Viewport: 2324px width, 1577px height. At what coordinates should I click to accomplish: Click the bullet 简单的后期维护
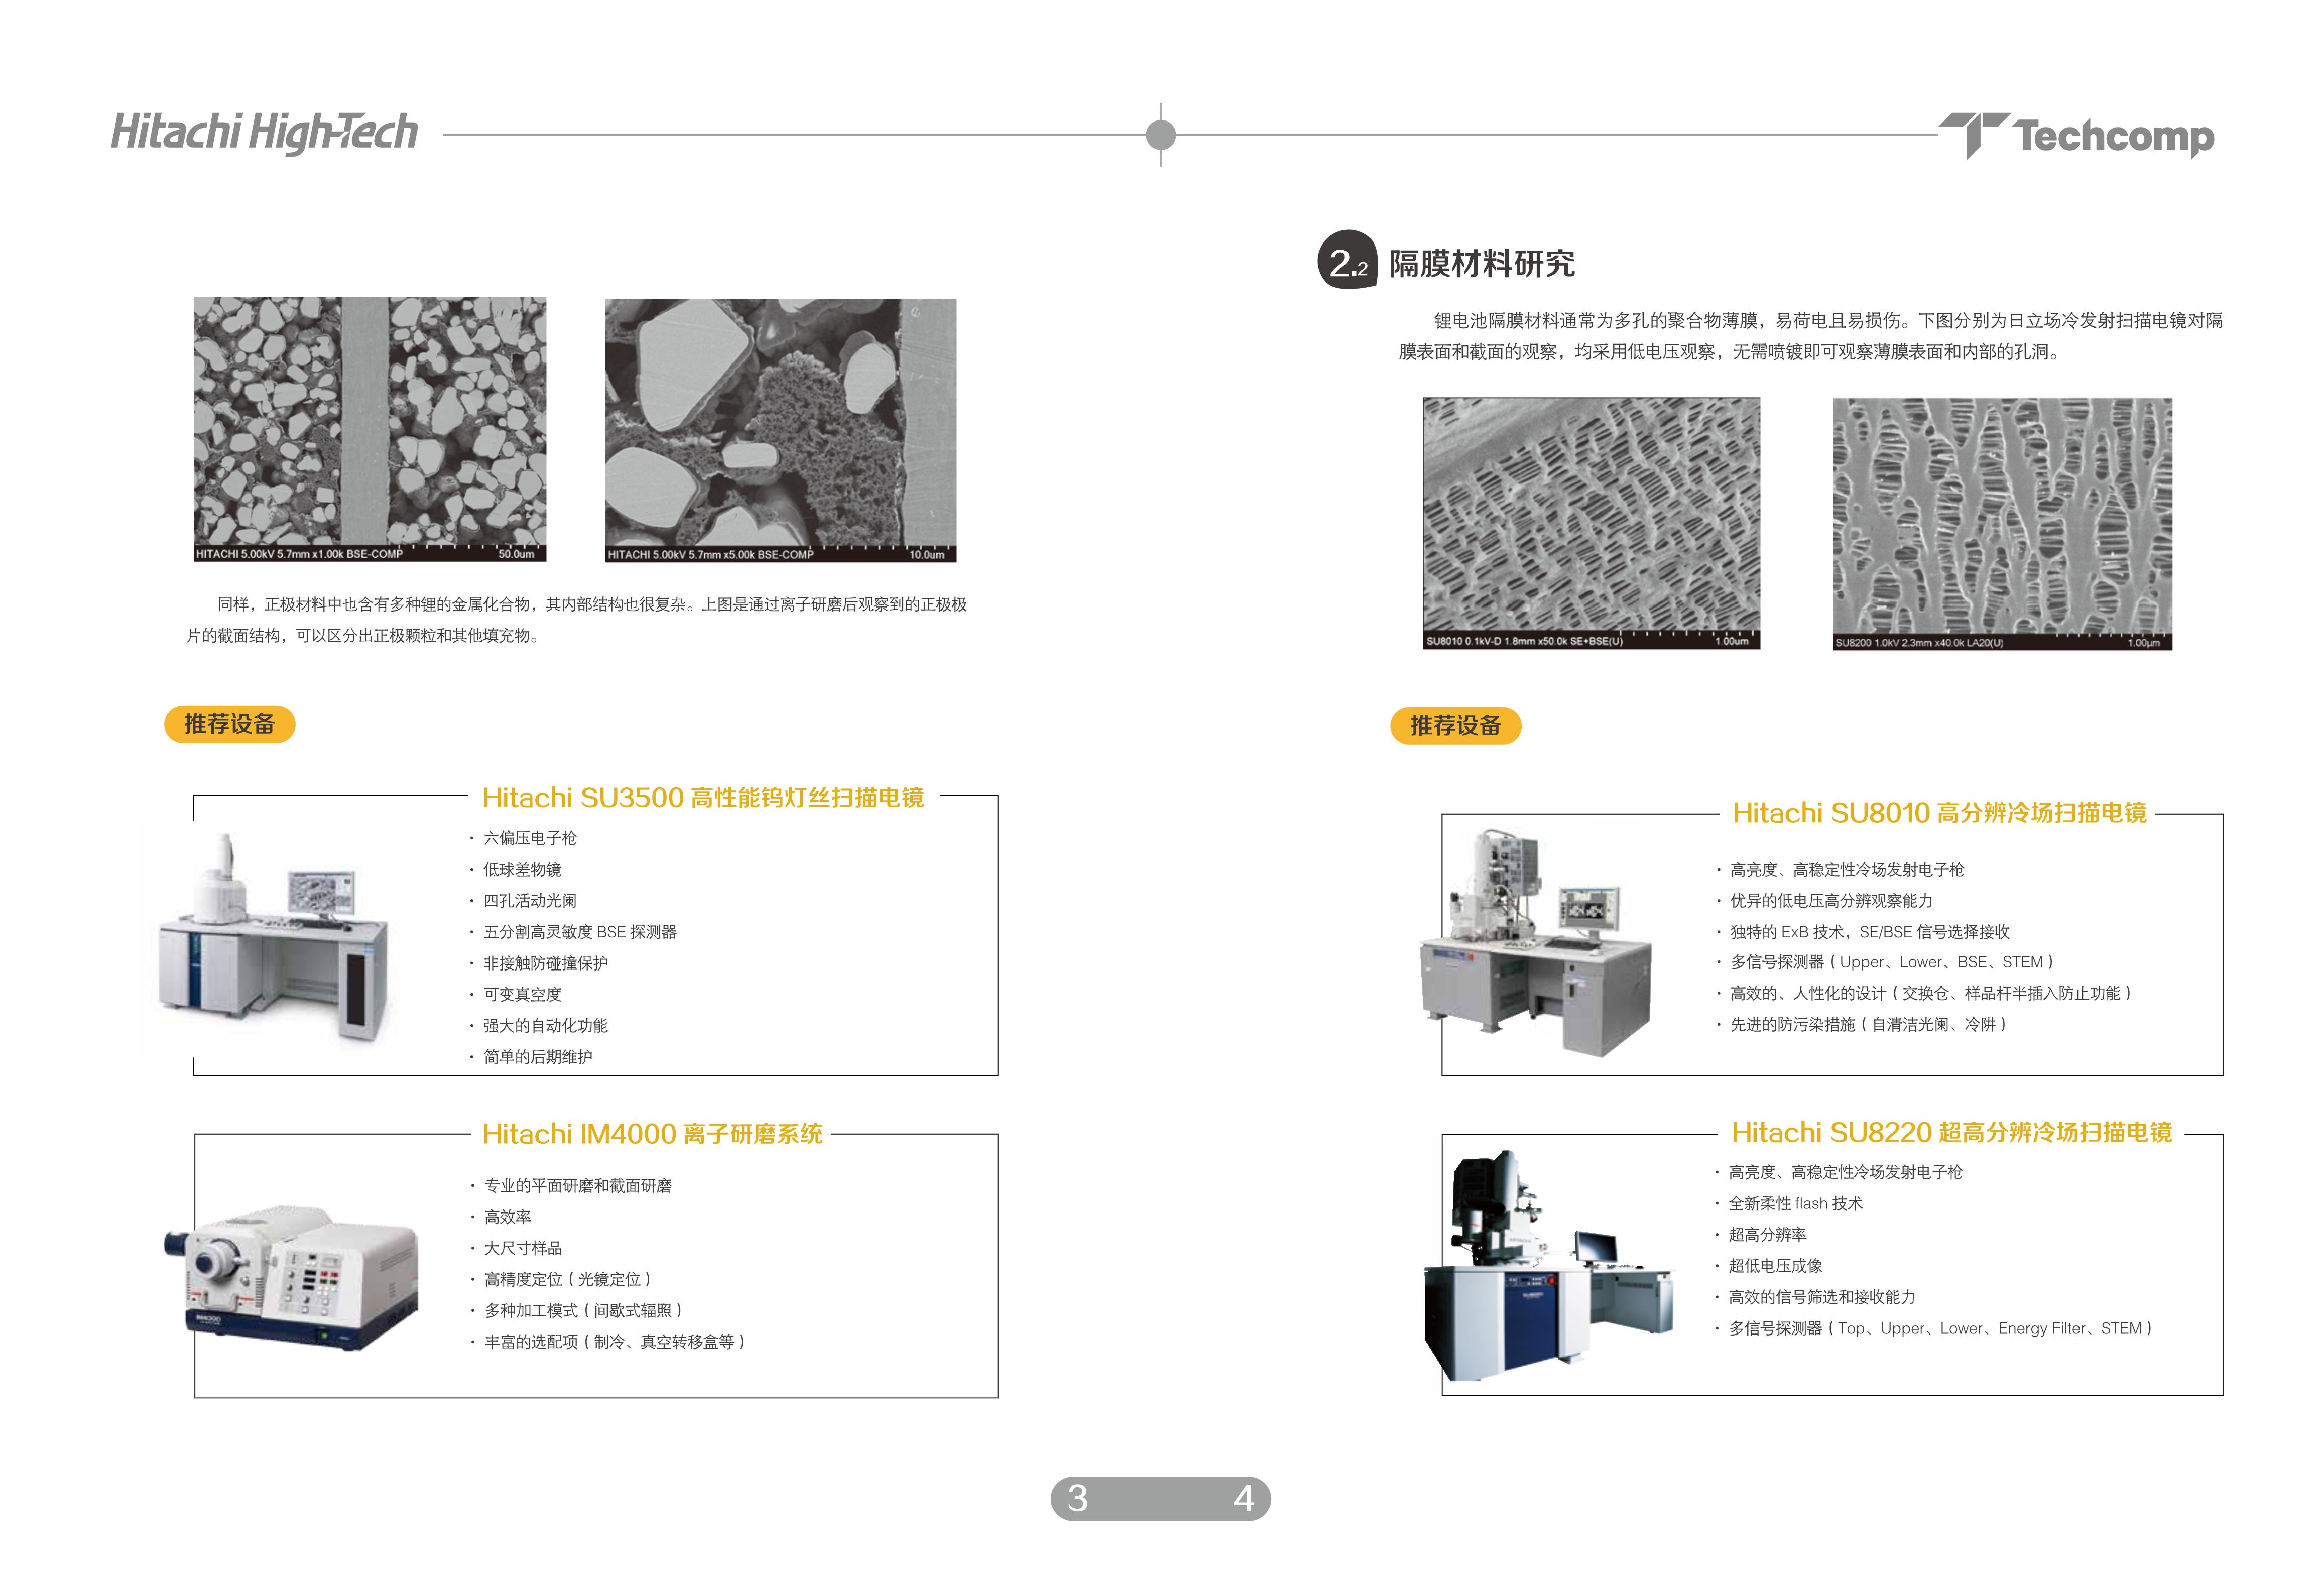click(x=531, y=1056)
